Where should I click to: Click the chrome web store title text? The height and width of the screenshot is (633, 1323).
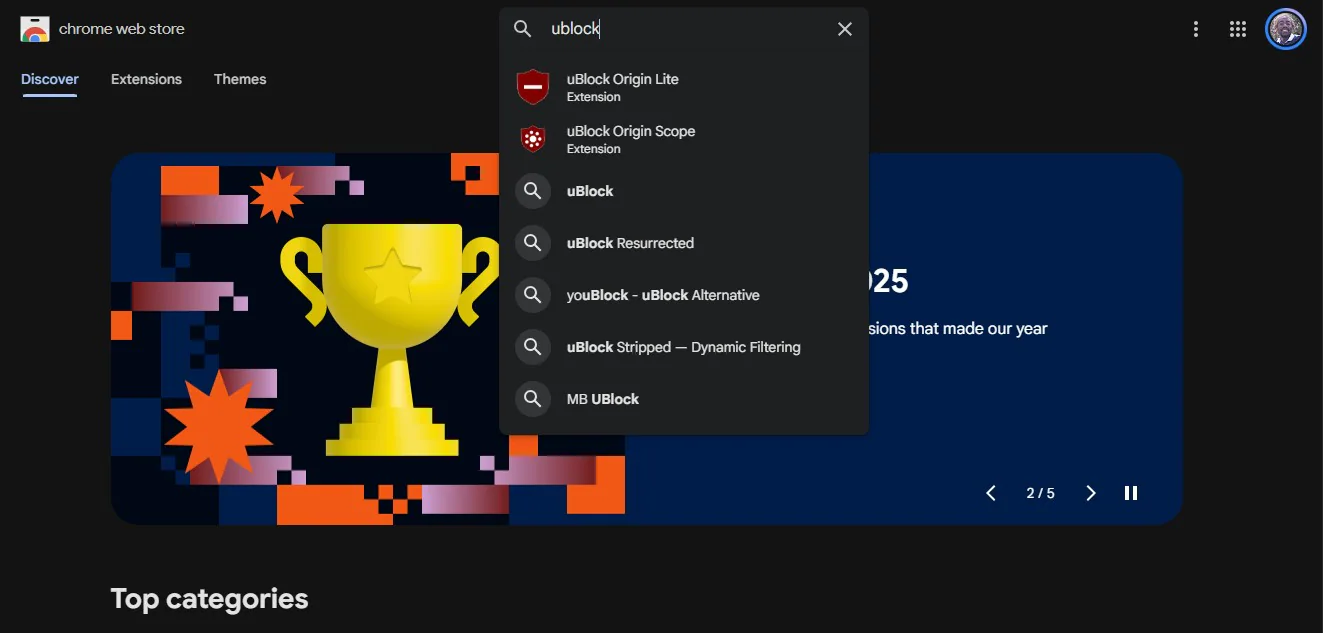click(x=122, y=29)
